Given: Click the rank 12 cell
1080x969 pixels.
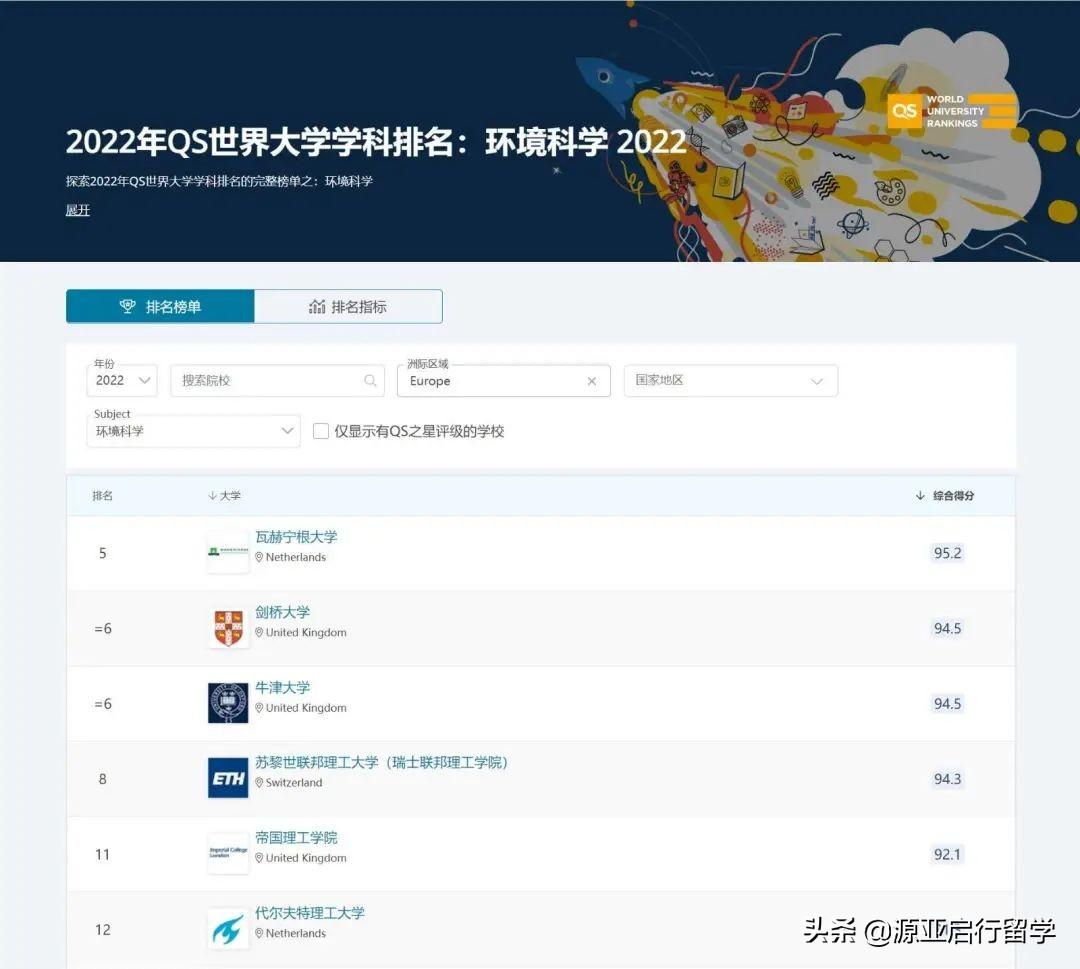Looking at the screenshot, I should click(103, 930).
